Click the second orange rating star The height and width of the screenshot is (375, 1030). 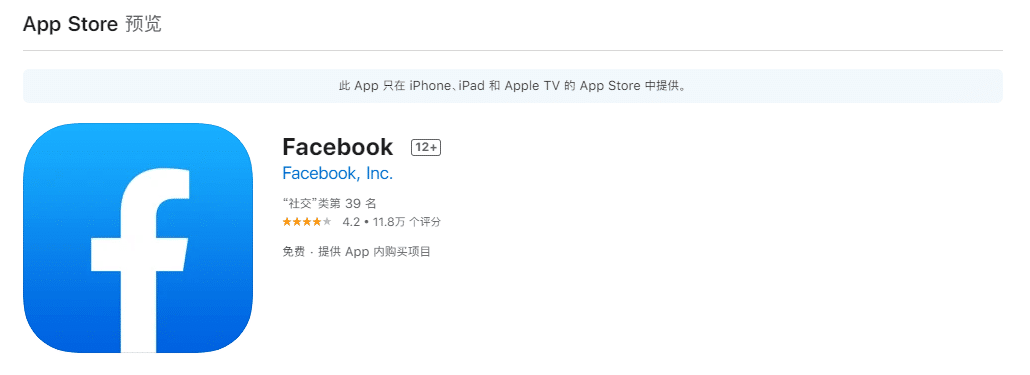coord(297,222)
